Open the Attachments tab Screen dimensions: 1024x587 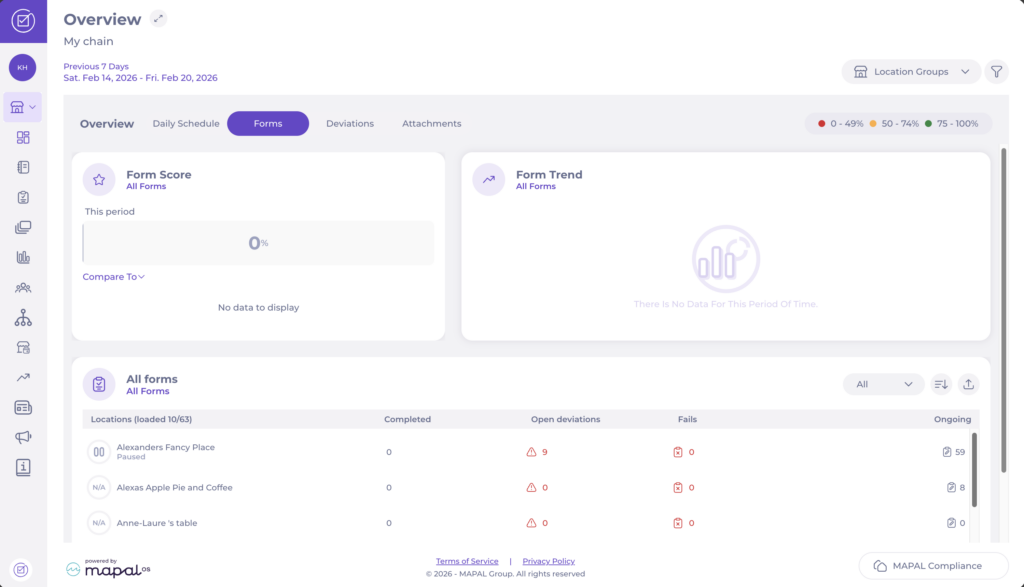tap(432, 124)
